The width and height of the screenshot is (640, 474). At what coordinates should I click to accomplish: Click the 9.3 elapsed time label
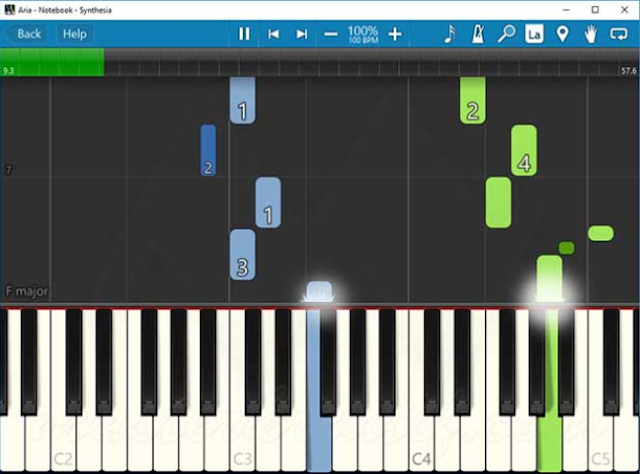pyautogui.click(x=8, y=71)
